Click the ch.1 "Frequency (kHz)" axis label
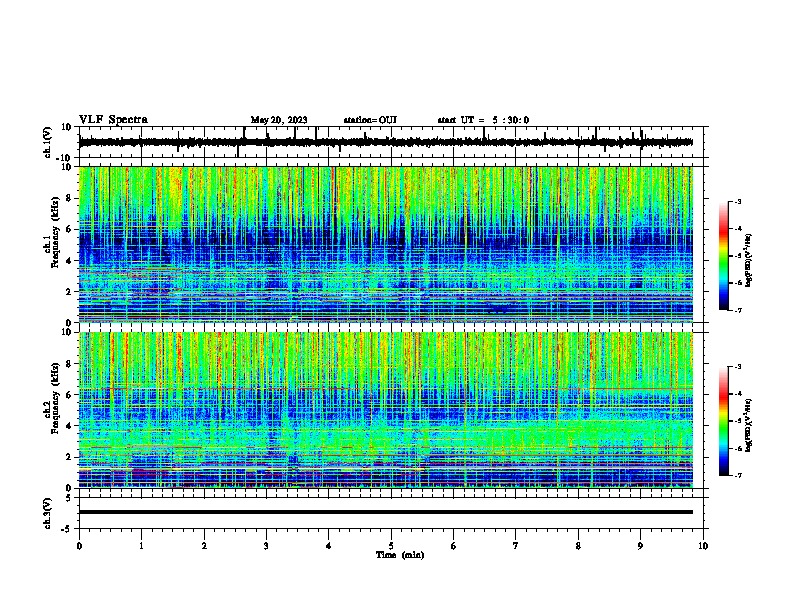The image size is (792, 612). click(x=55, y=233)
